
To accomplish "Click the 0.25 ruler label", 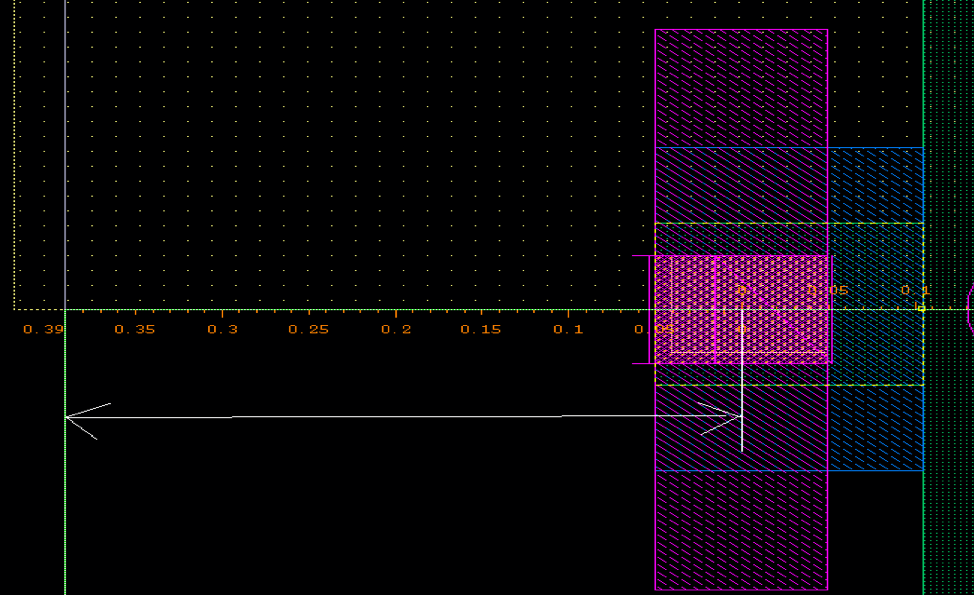I will pyautogui.click(x=308, y=329).
